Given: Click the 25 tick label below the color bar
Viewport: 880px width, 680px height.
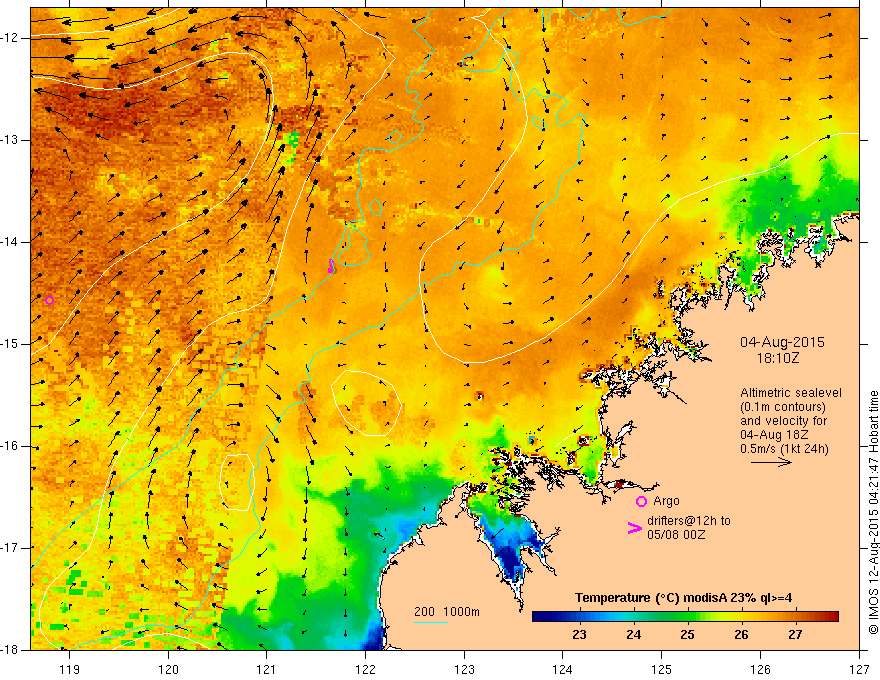Looking at the screenshot, I should click(x=687, y=635).
